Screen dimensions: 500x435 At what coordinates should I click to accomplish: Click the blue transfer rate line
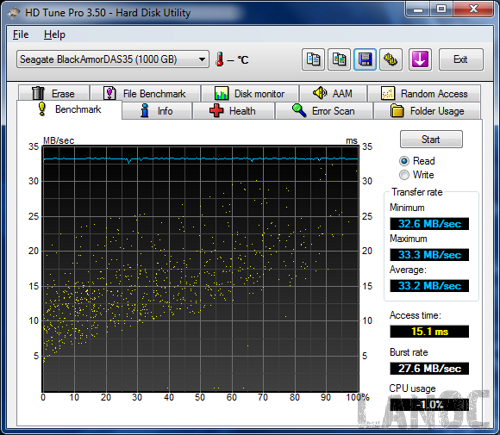click(200, 159)
